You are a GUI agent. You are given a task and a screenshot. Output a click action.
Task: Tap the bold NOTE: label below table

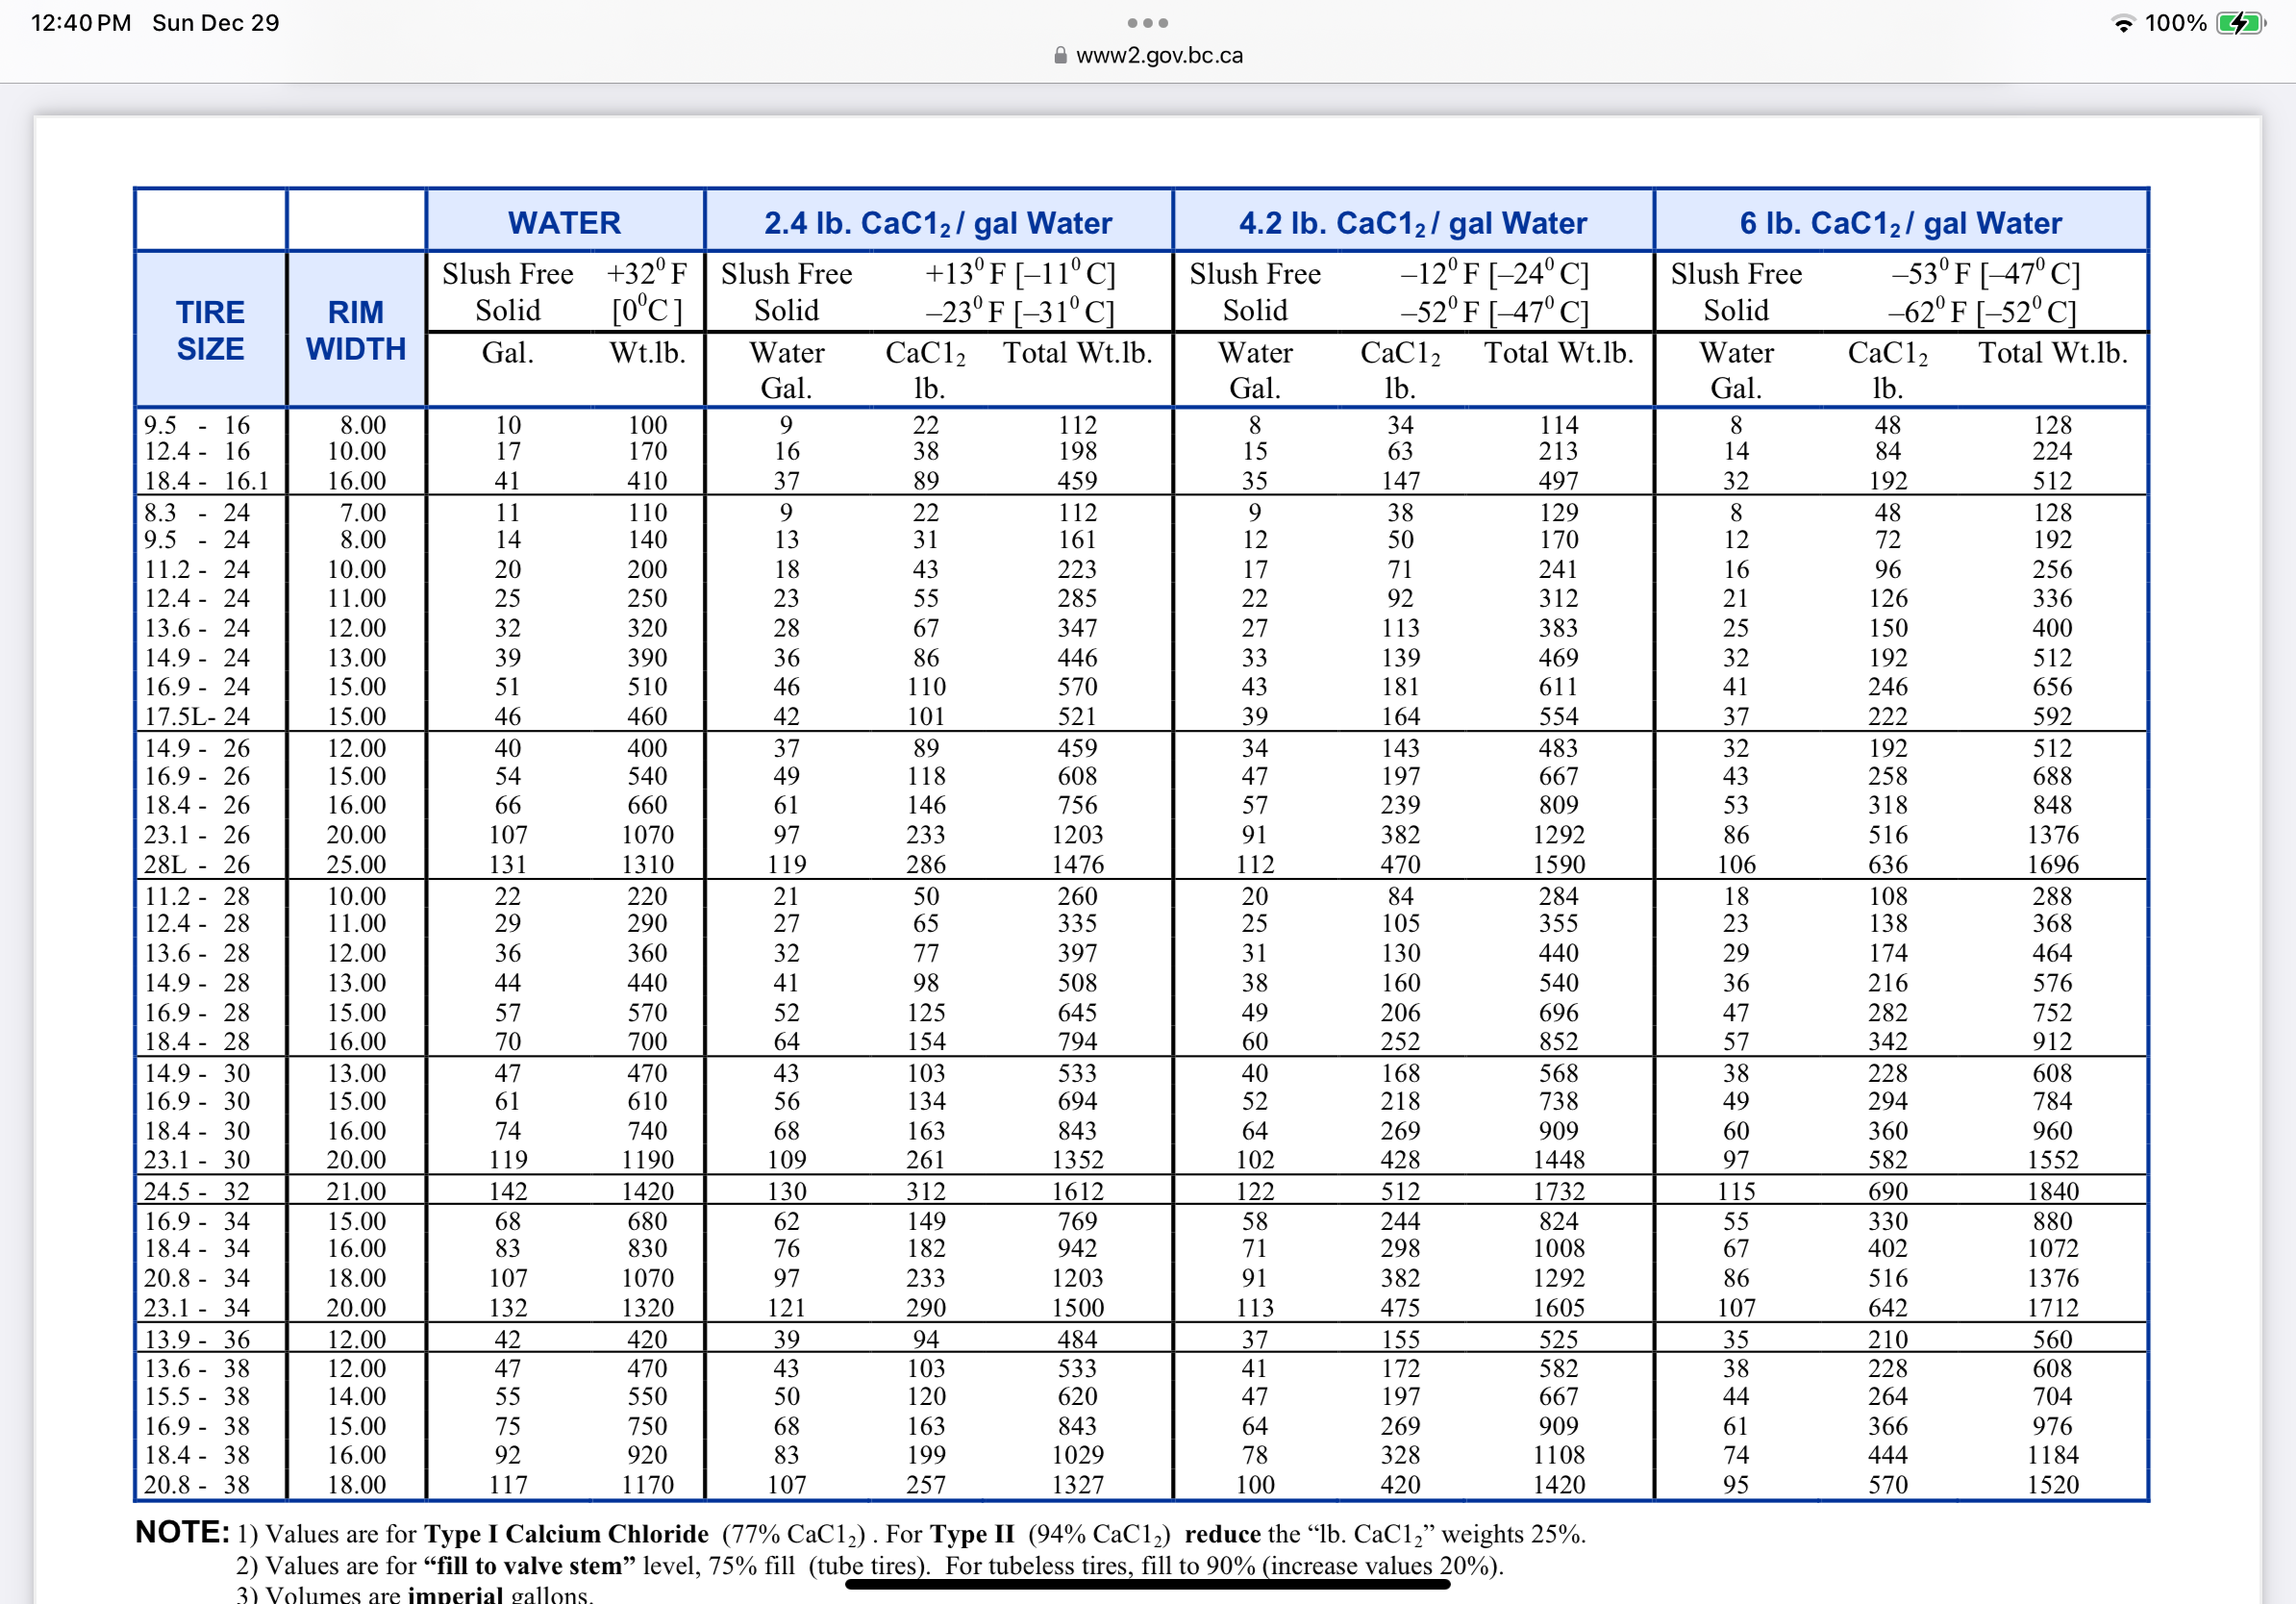coord(182,1532)
